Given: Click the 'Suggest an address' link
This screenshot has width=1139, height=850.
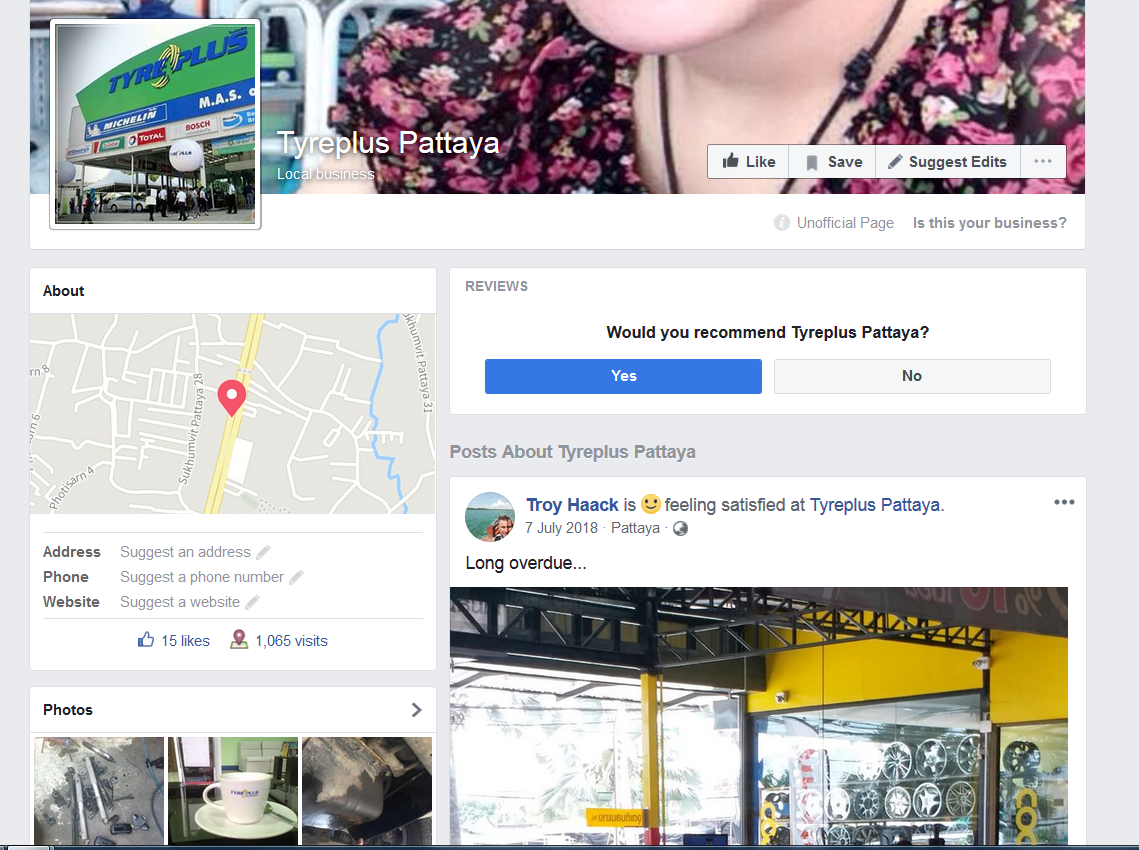Looking at the screenshot, I should point(185,552).
